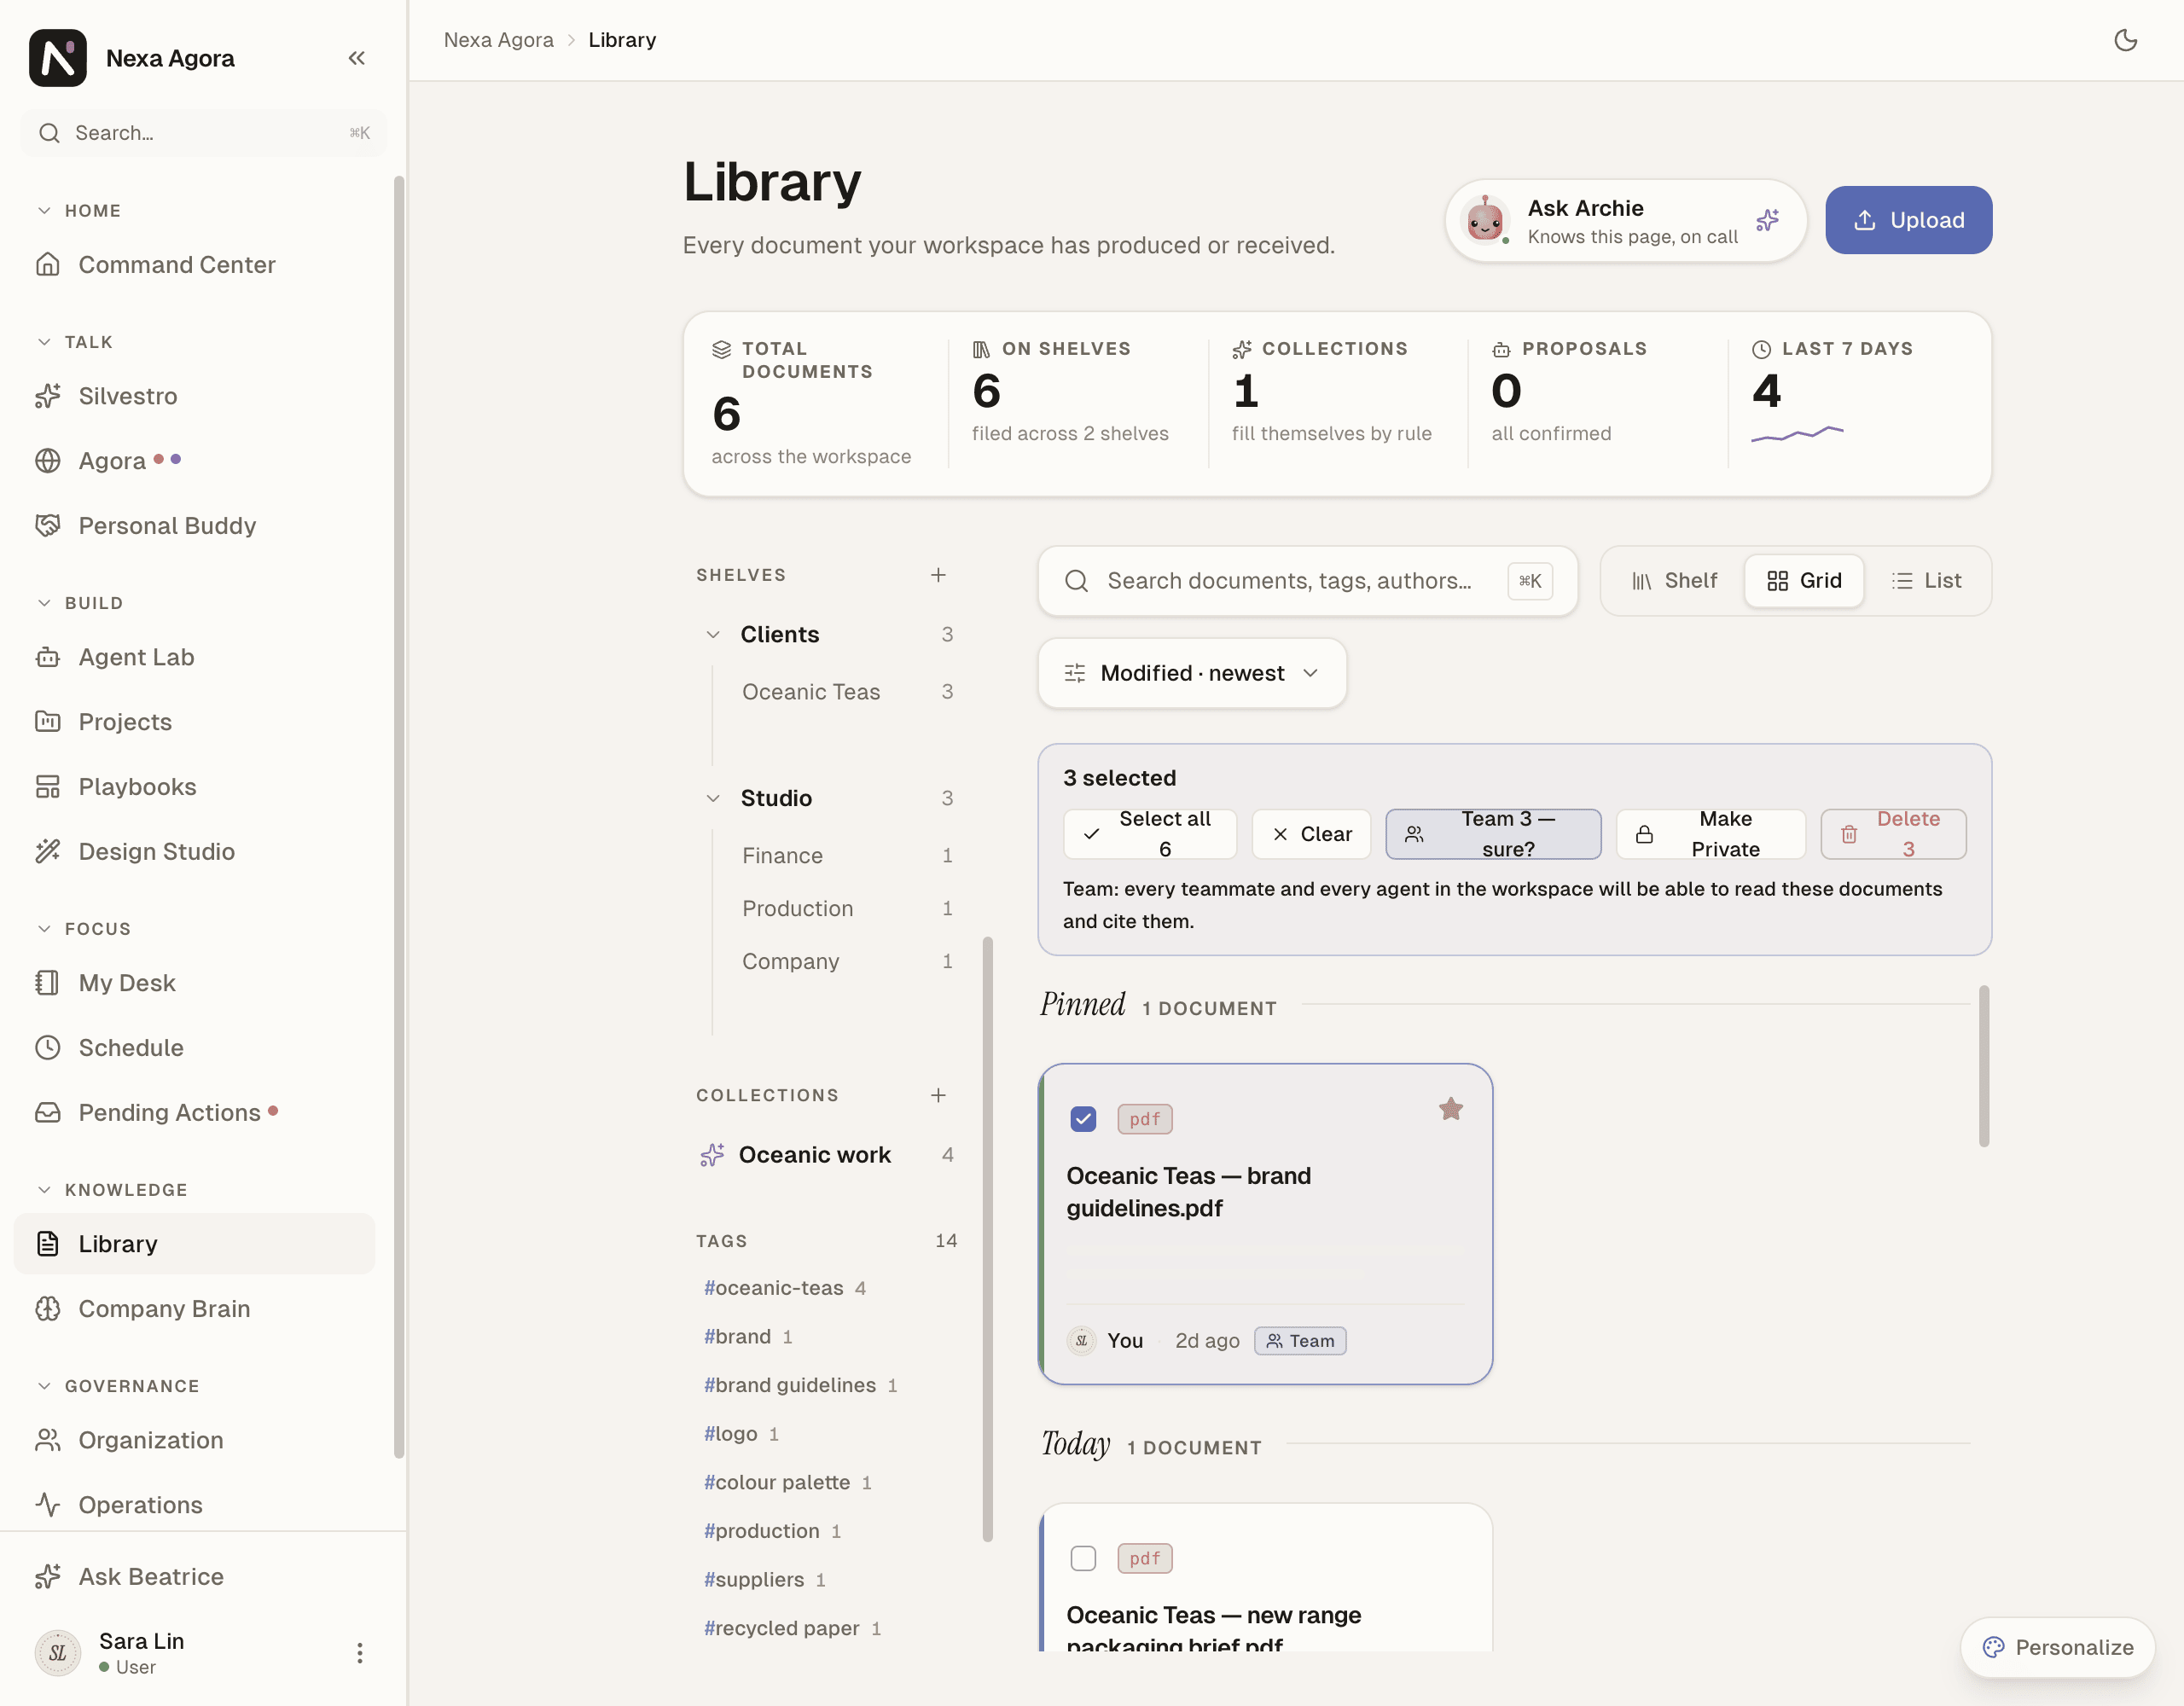Open Ask Beatrice assistant

194,1577
